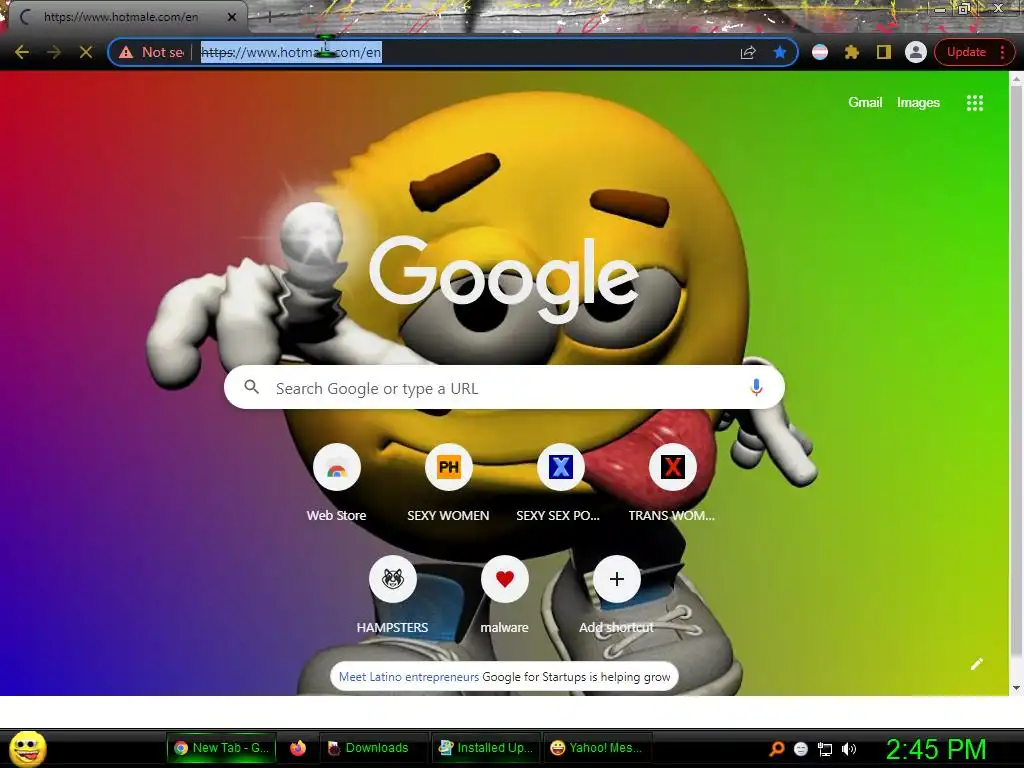Click the Not secure warning icon

point(126,52)
